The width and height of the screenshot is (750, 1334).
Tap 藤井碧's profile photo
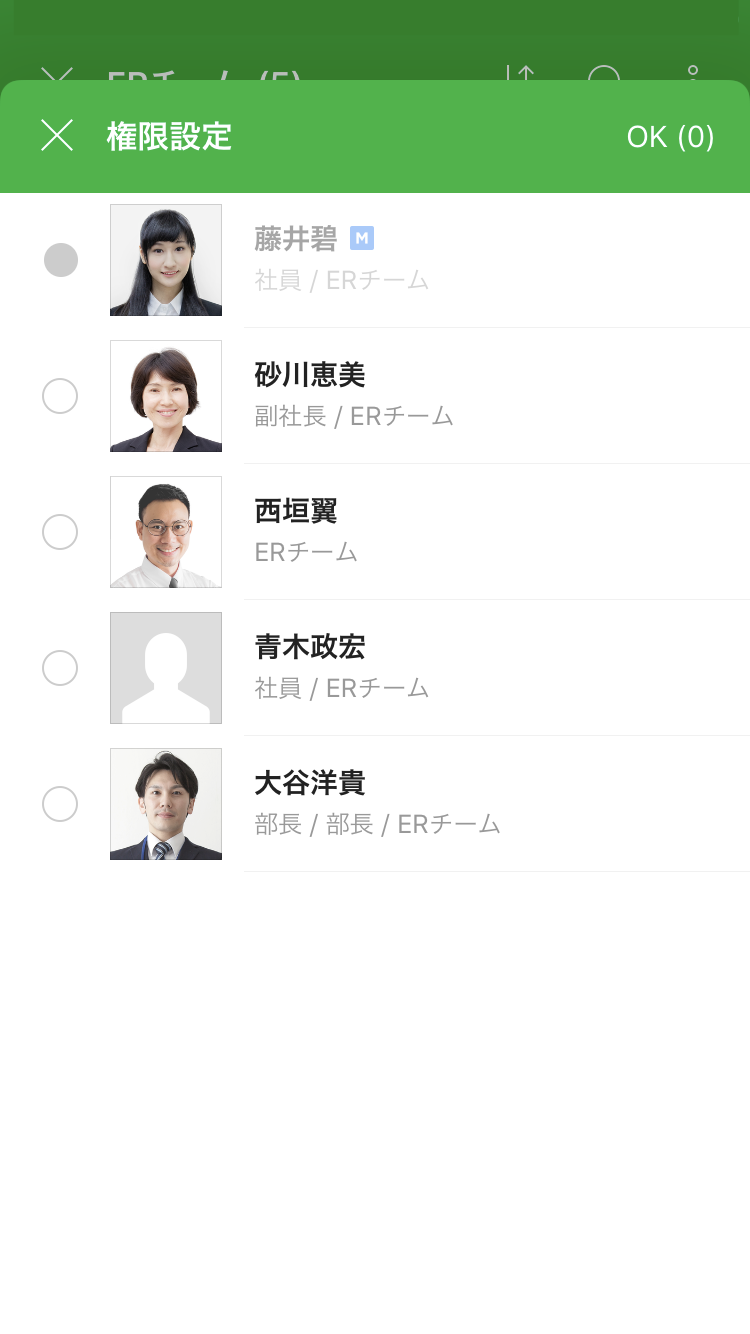166,260
